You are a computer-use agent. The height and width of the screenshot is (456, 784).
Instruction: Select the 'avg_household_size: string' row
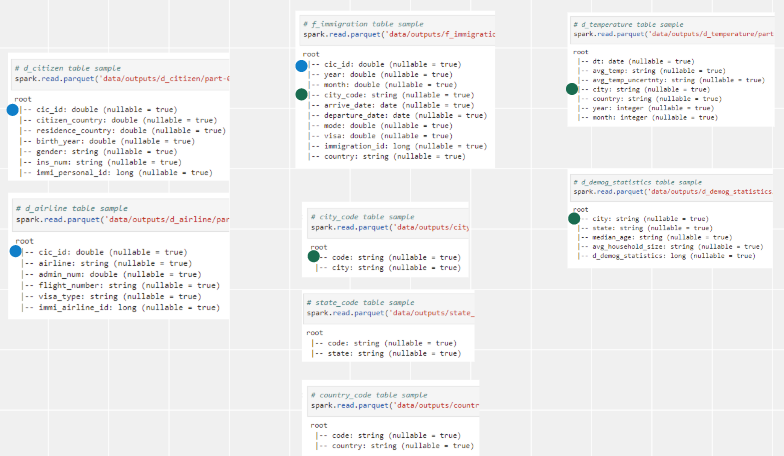pos(672,246)
